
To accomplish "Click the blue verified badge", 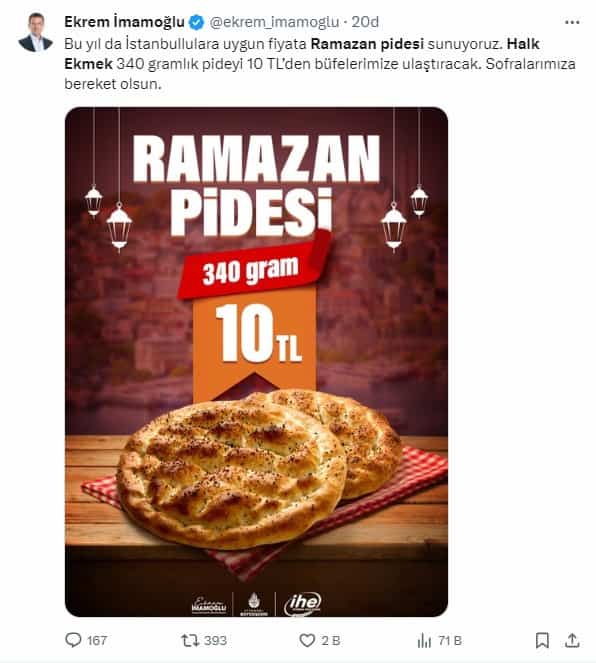I will [196, 22].
